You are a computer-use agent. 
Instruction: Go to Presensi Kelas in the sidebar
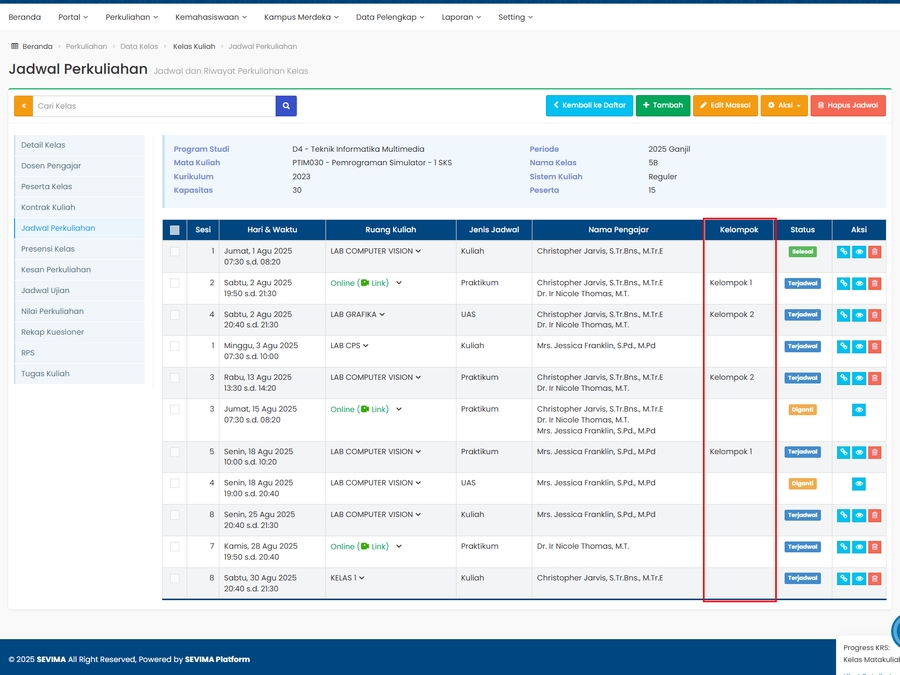tap(48, 249)
